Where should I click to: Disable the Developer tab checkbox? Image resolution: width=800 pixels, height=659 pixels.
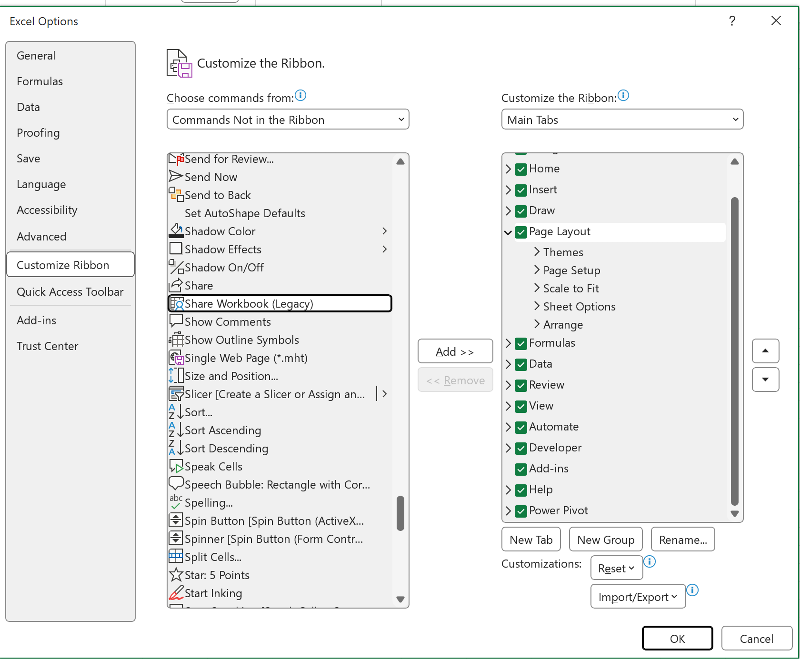(521, 448)
